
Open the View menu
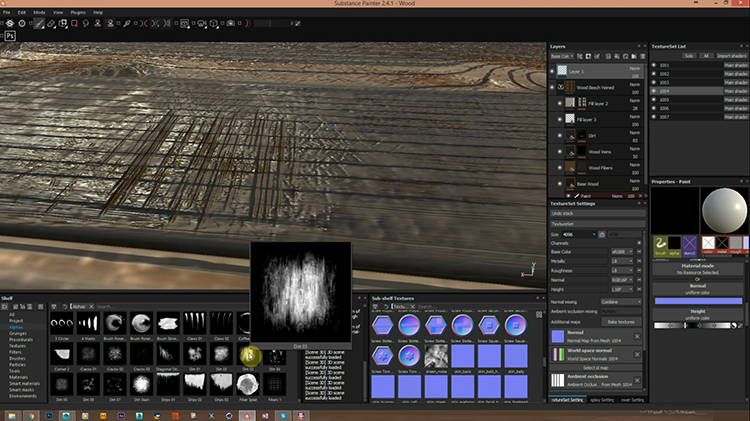pyautogui.click(x=58, y=12)
